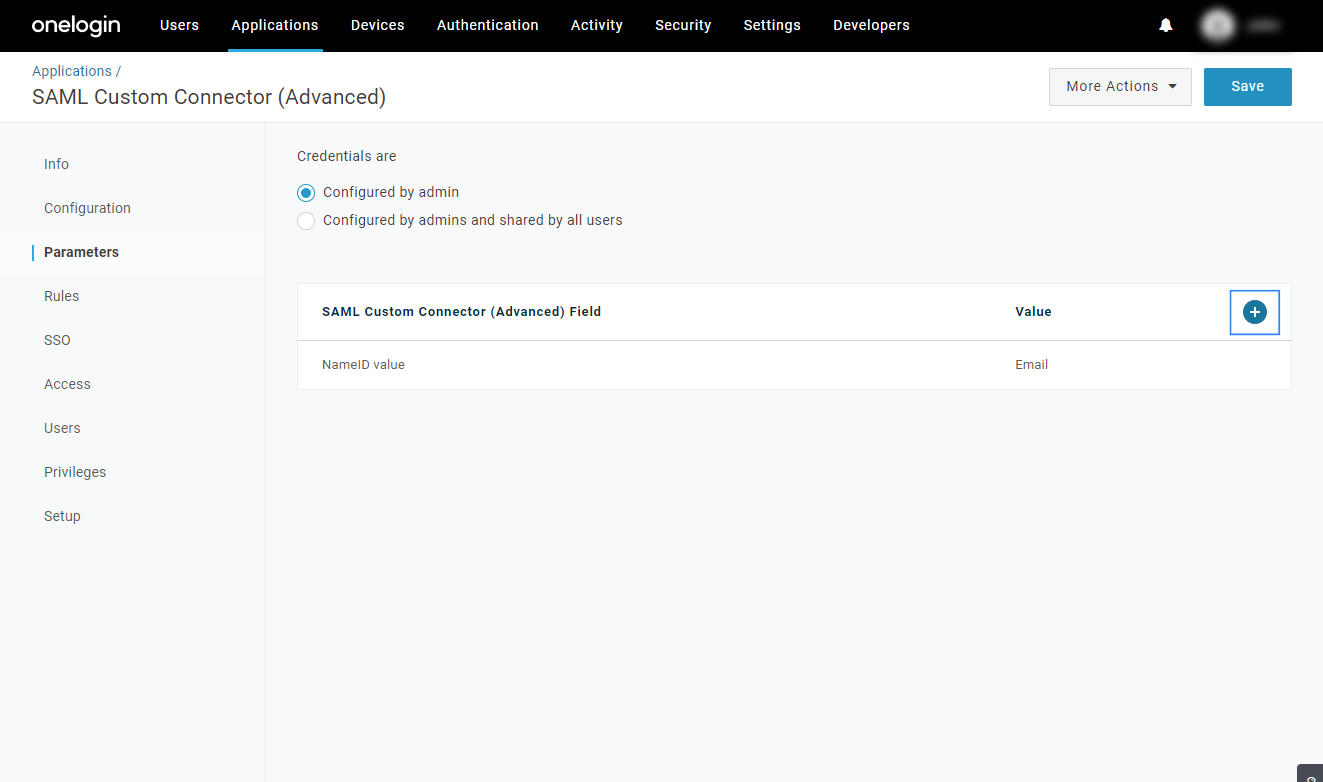Select 'Configured by admins and shared by all users'

(x=307, y=221)
